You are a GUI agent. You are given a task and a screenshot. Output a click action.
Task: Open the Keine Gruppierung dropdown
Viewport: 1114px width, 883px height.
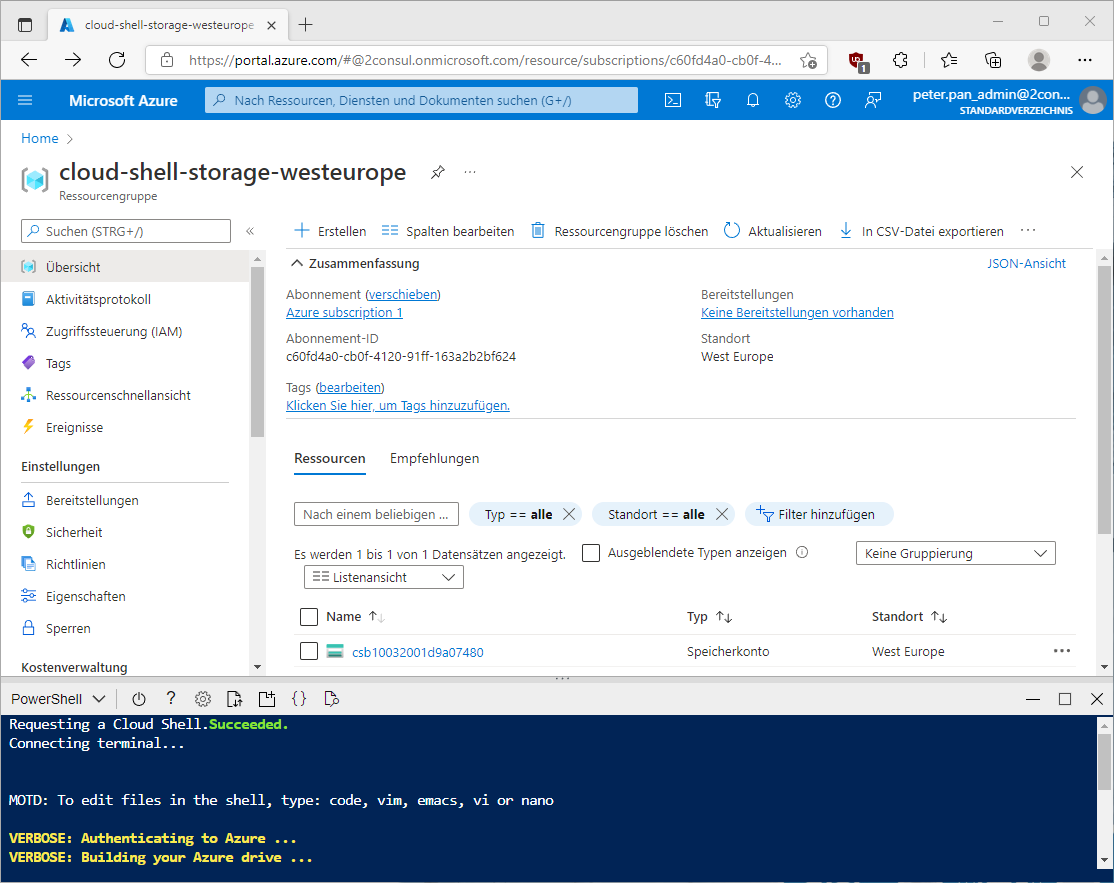[x=956, y=553]
